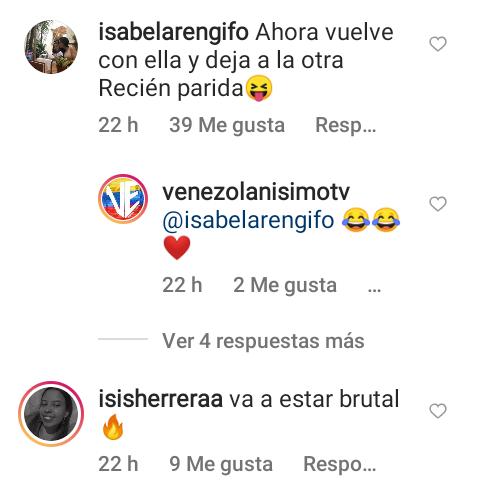The width and height of the screenshot is (480, 504).
Task: Follow the @isabelarengifo mention link
Action: point(248,221)
